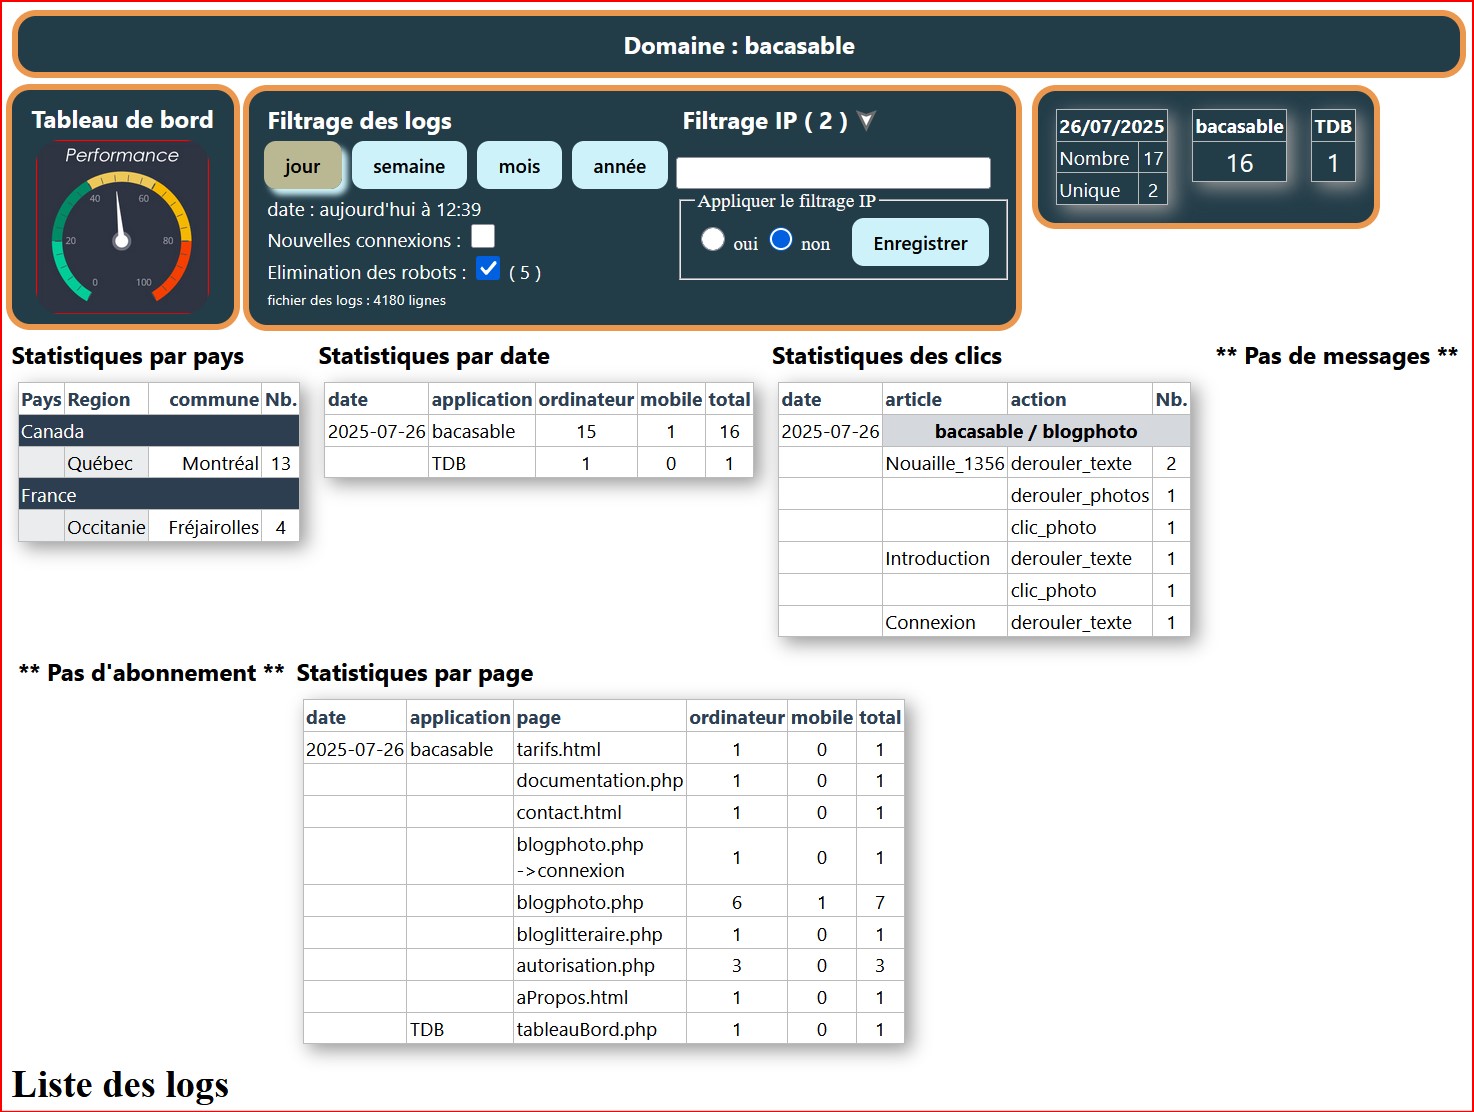The image size is (1474, 1112).
Task: Select the jour filter tab
Action: (302, 166)
